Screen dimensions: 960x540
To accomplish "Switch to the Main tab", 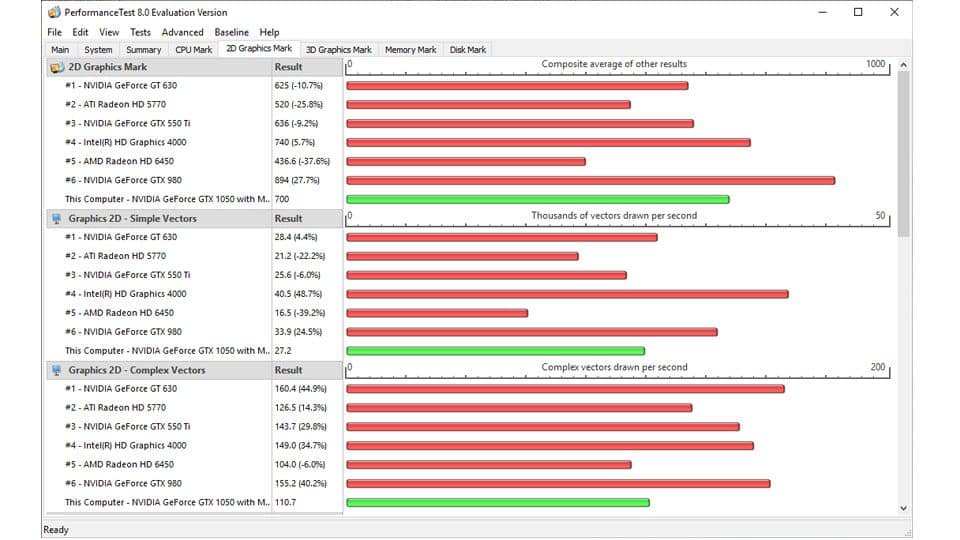I will (60, 50).
